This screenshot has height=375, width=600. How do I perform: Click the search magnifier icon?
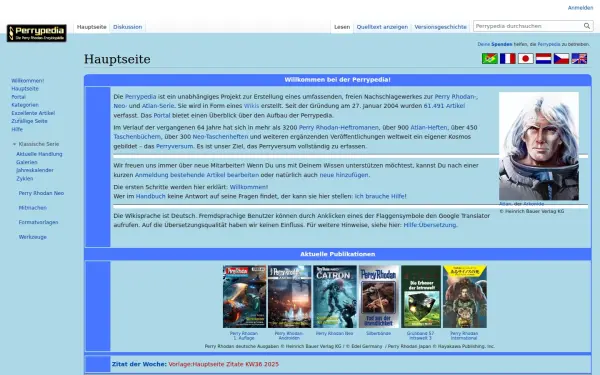pos(587,26)
